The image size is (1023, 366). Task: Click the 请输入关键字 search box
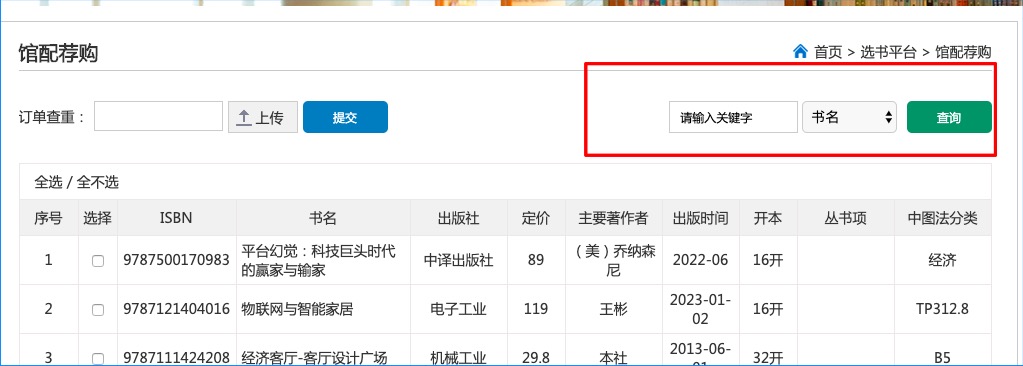click(733, 117)
